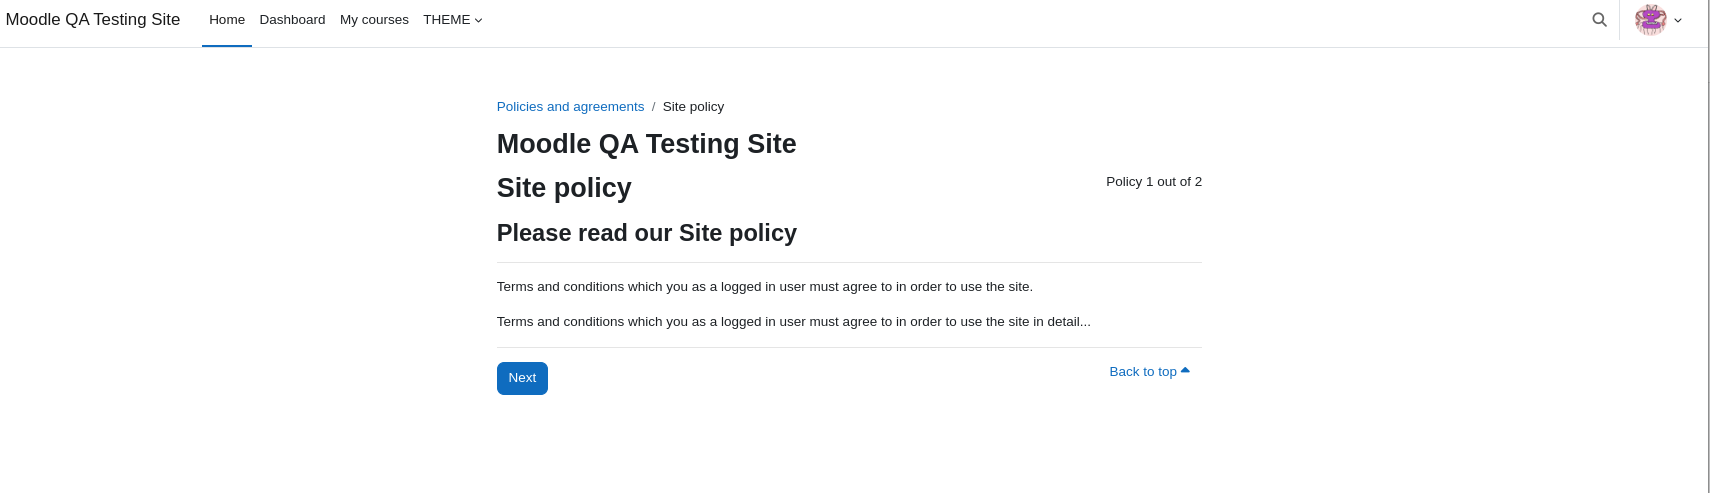The image size is (1710, 493).
Task: Click the Please read our Site policy heading
Action: [x=646, y=233]
